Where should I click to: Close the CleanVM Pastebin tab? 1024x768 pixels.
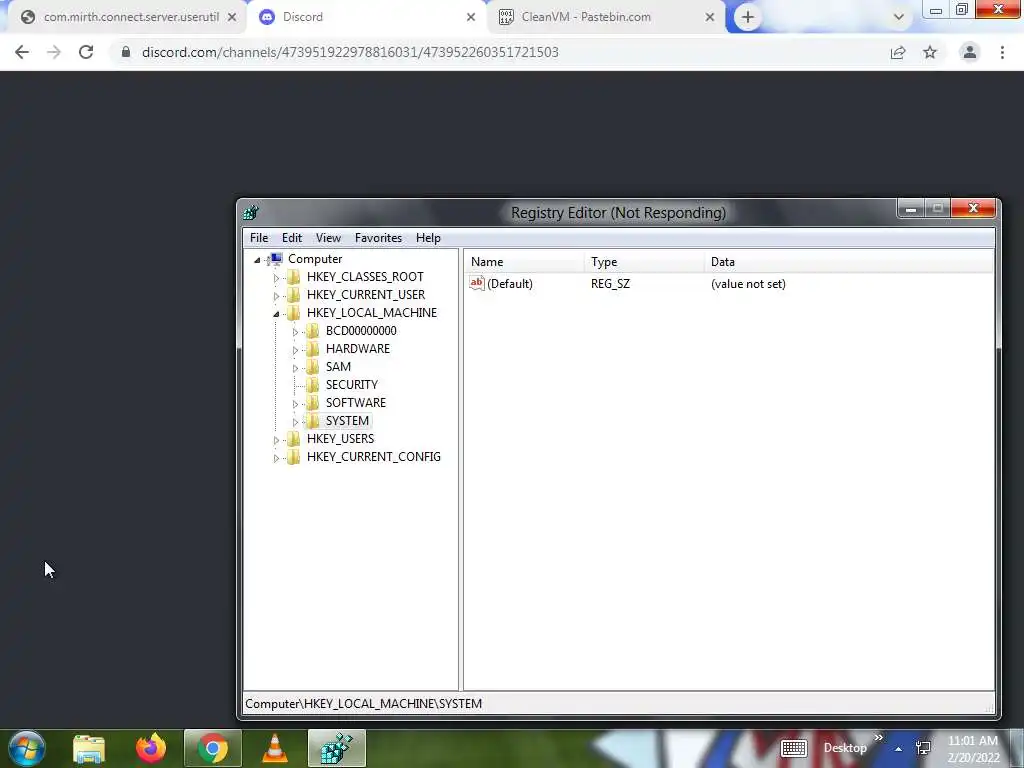[x=710, y=17]
